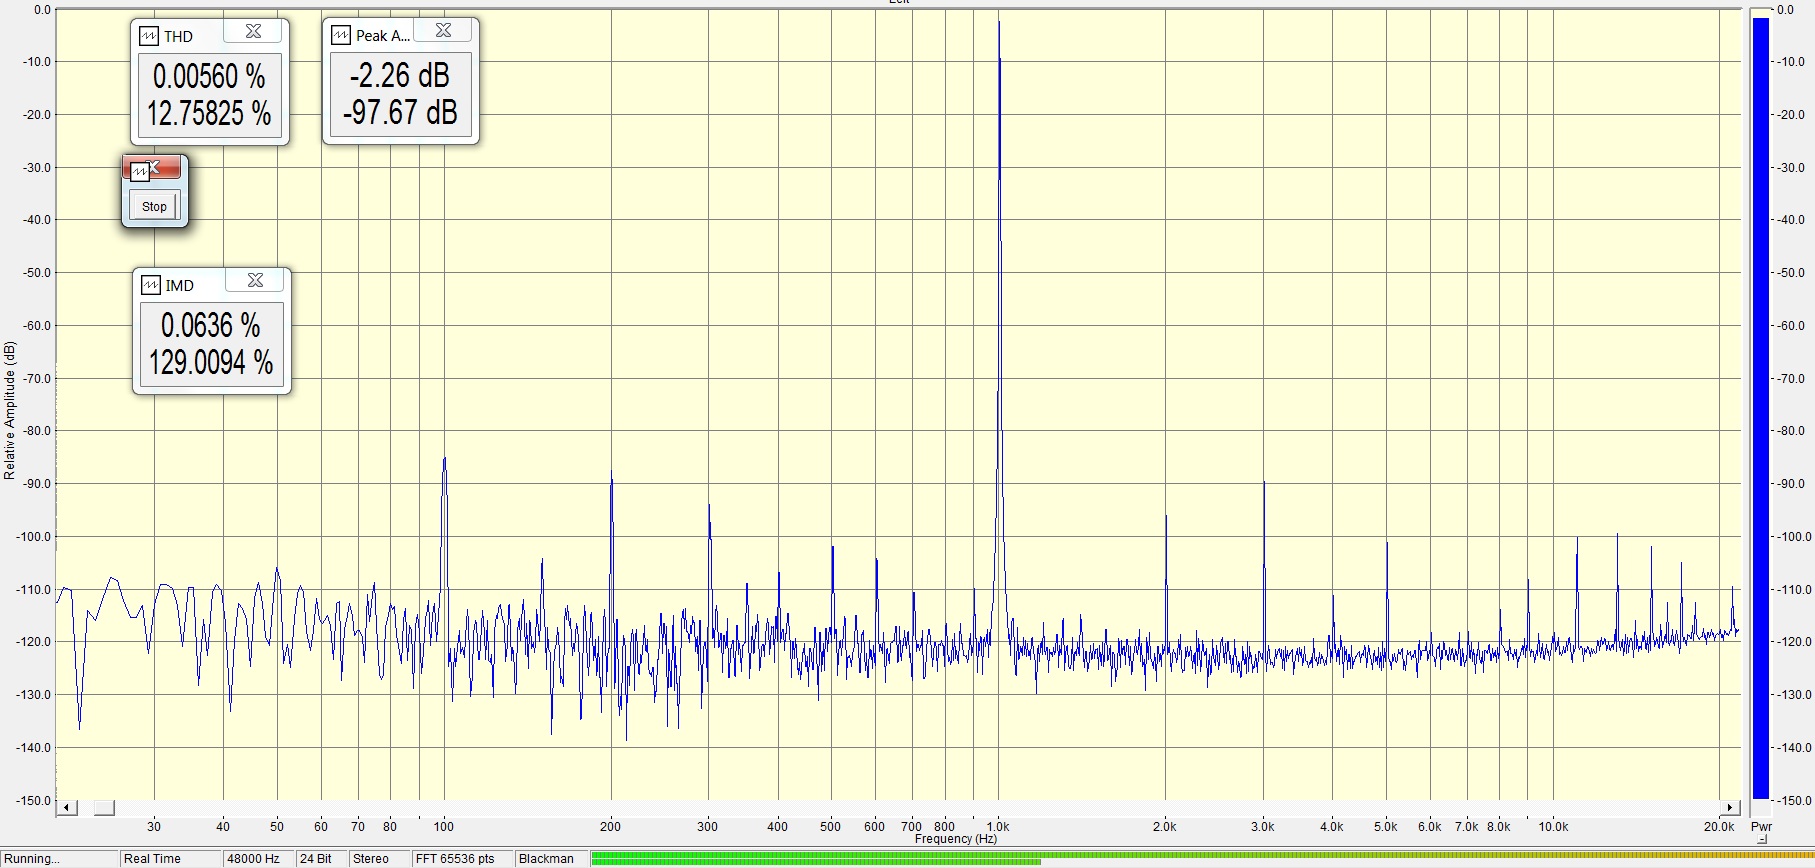Click the left arrow of the frequency scrollbar
The image size is (1815, 868).
pyautogui.click(x=67, y=807)
